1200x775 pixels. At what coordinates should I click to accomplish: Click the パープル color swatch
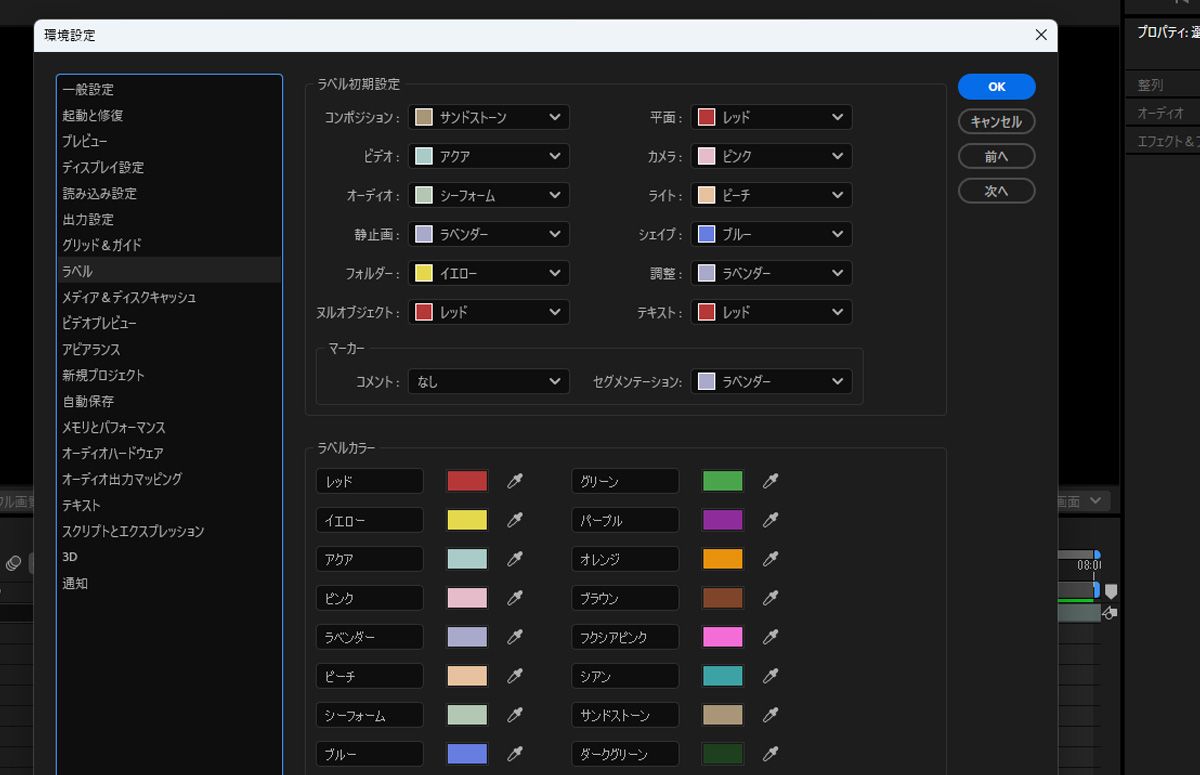(x=723, y=520)
